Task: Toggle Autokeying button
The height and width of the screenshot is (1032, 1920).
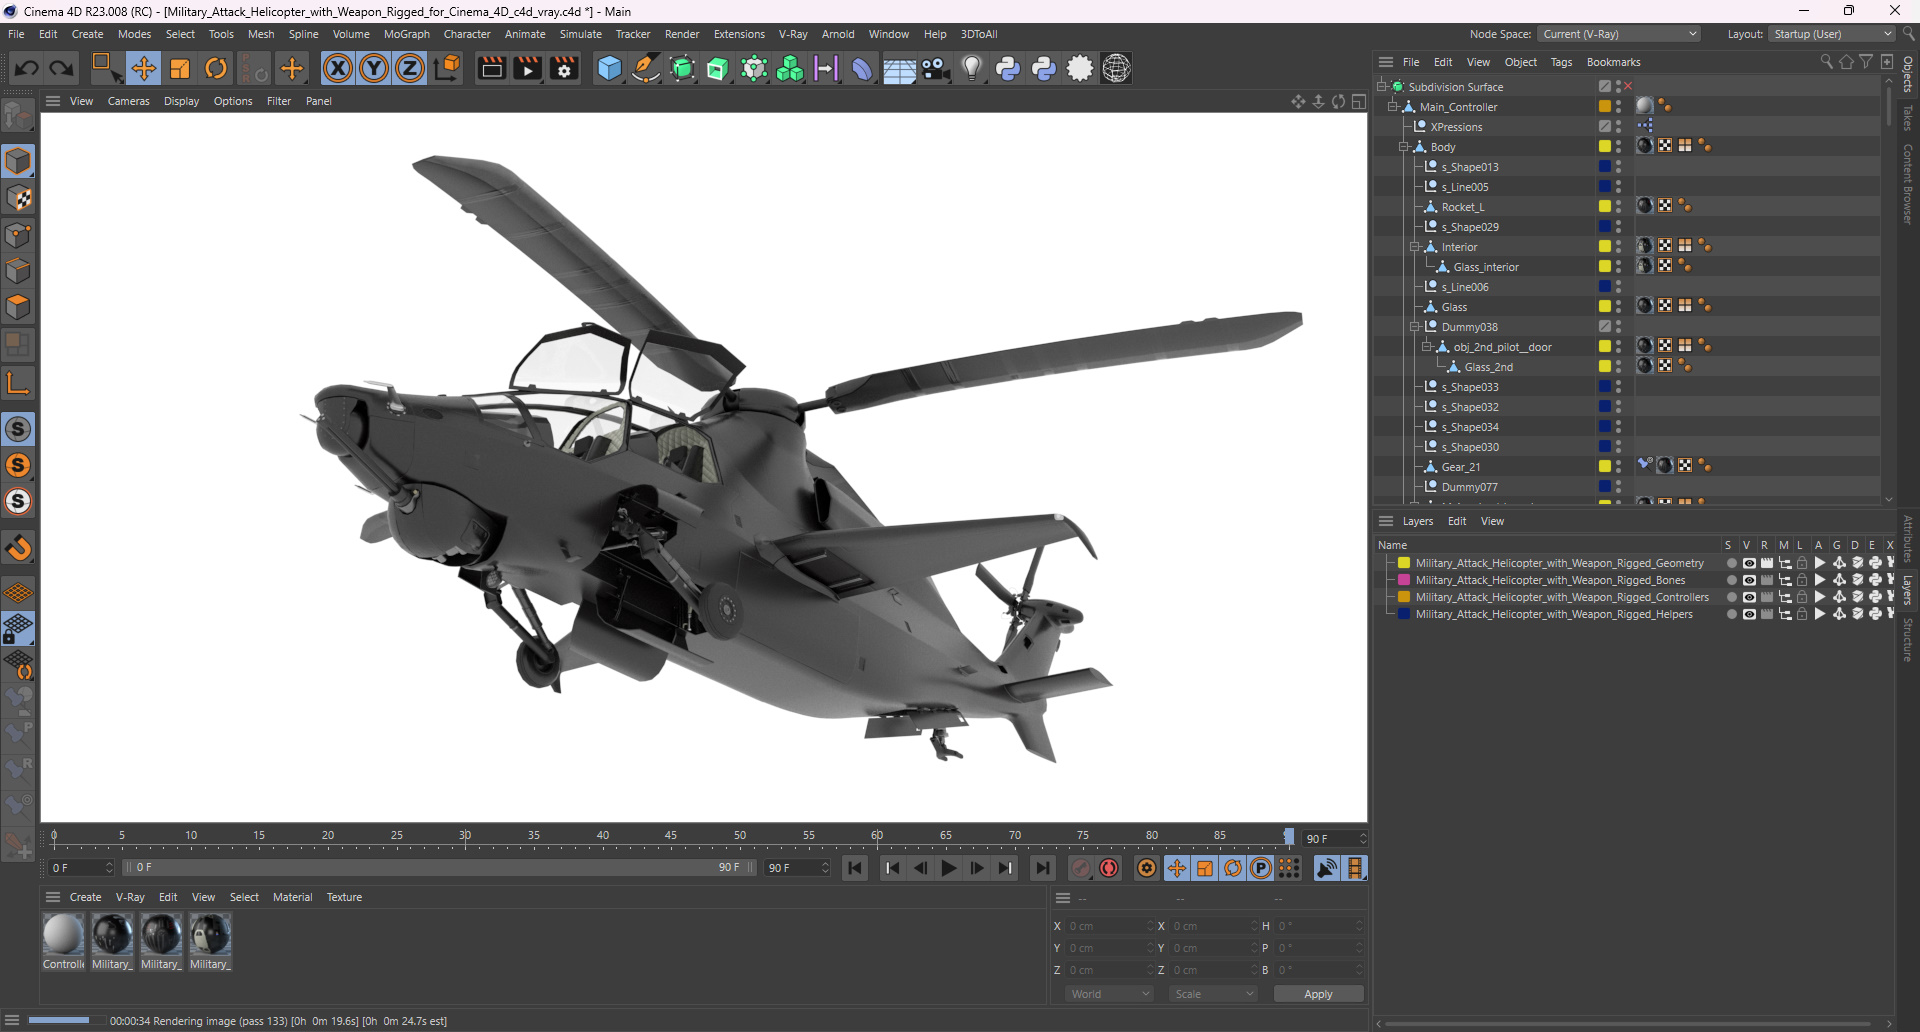Action: (1109, 868)
